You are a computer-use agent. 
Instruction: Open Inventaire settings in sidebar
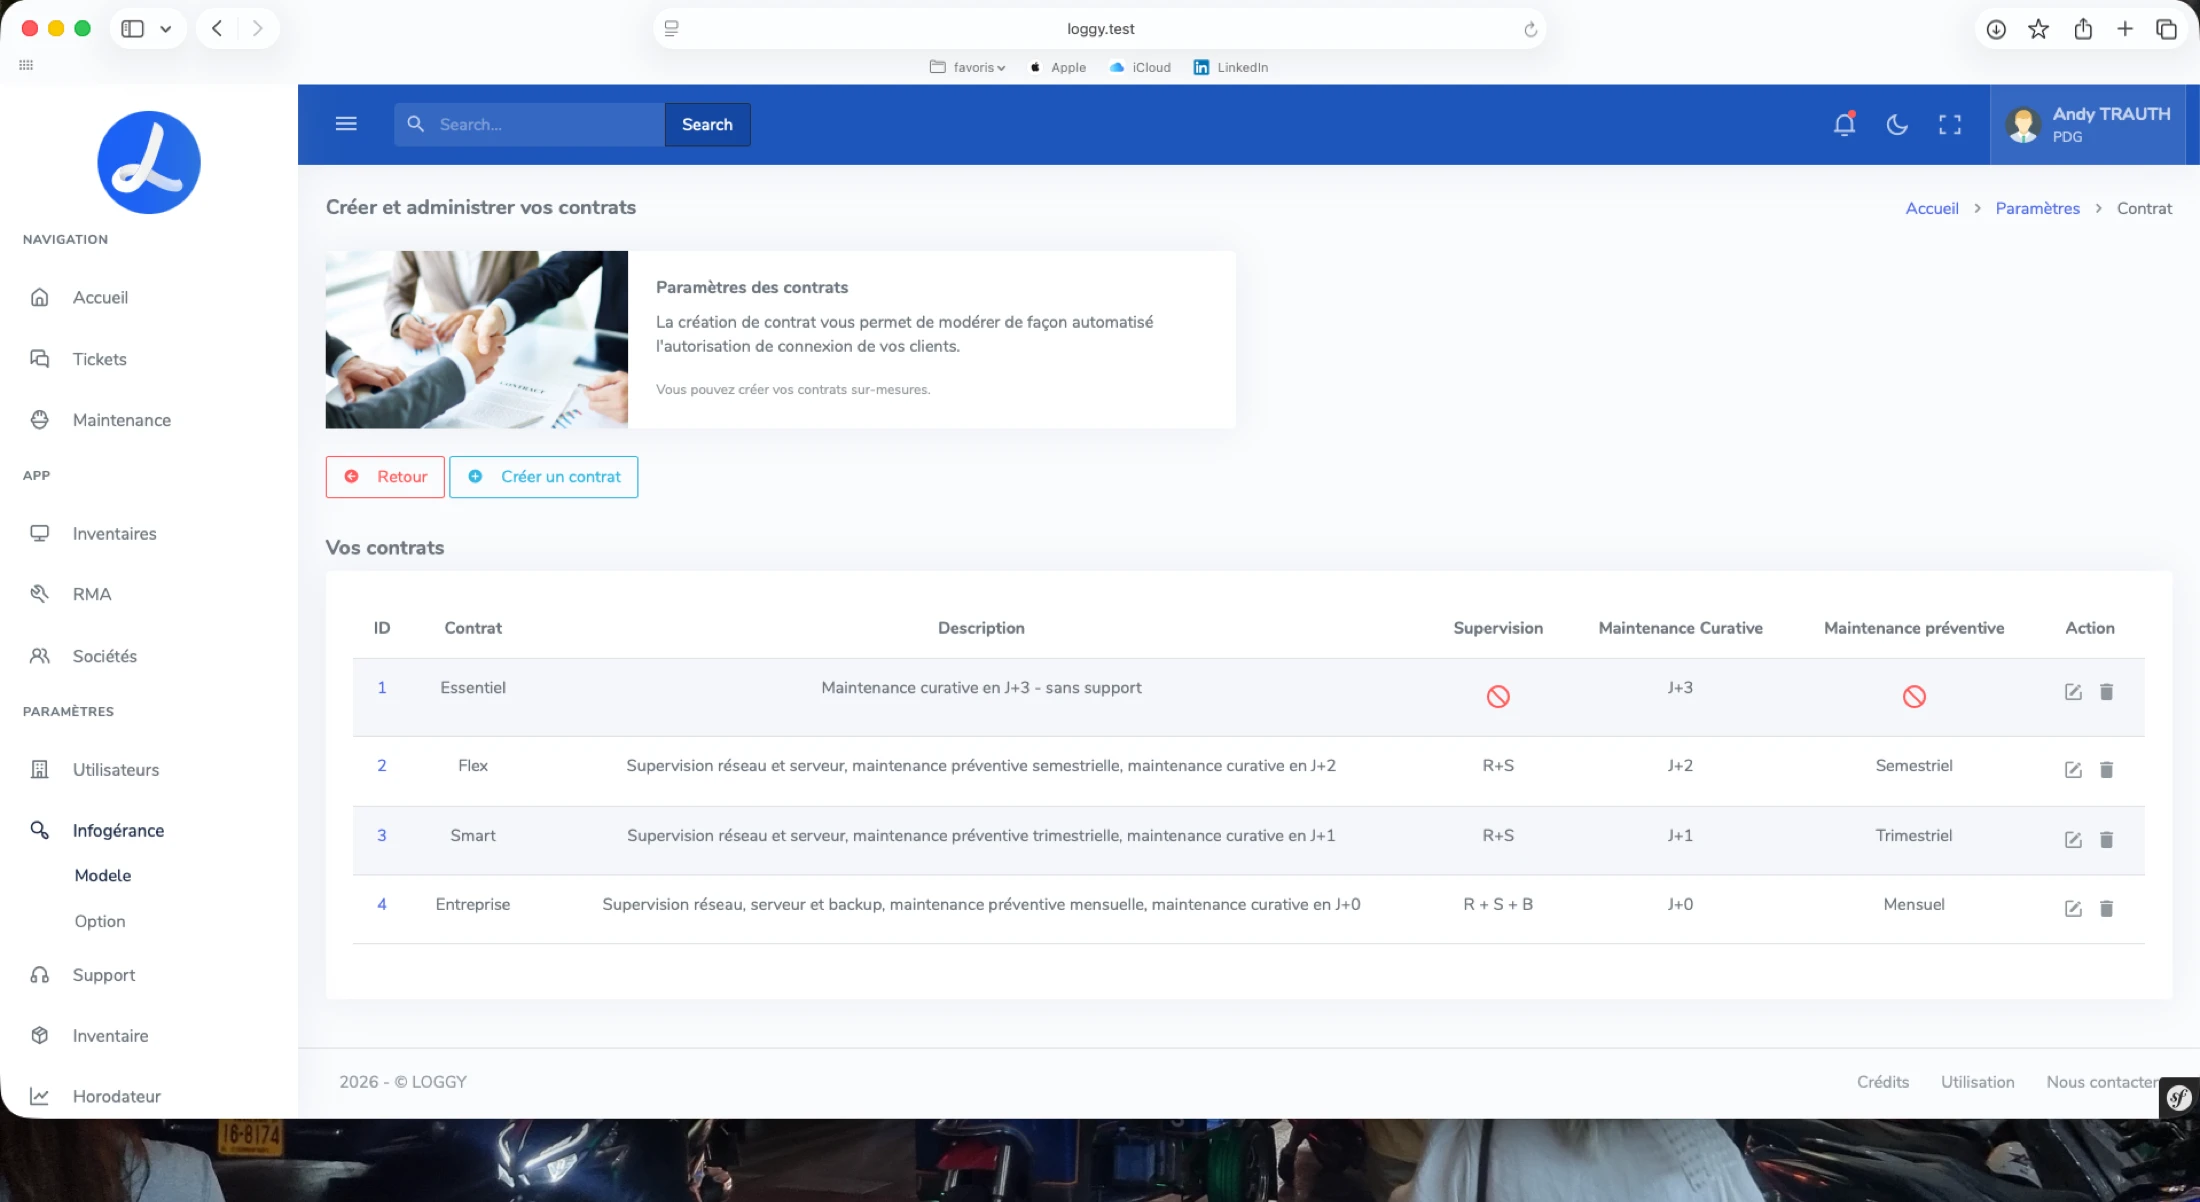coord(110,1036)
